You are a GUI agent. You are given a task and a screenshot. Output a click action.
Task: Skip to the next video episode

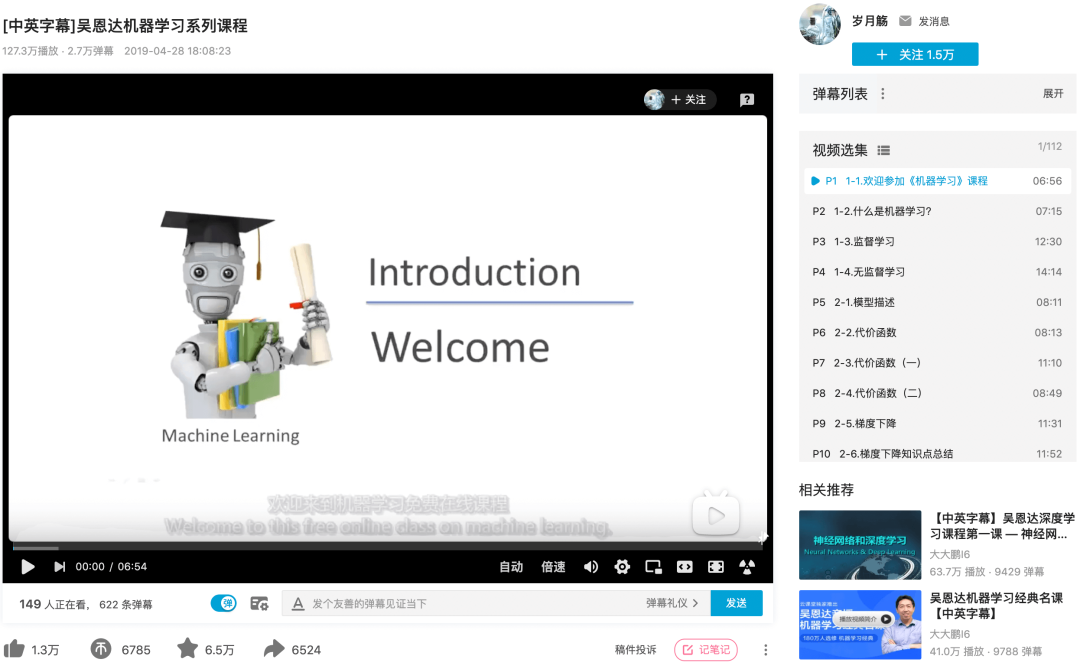pyautogui.click(x=59, y=566)
